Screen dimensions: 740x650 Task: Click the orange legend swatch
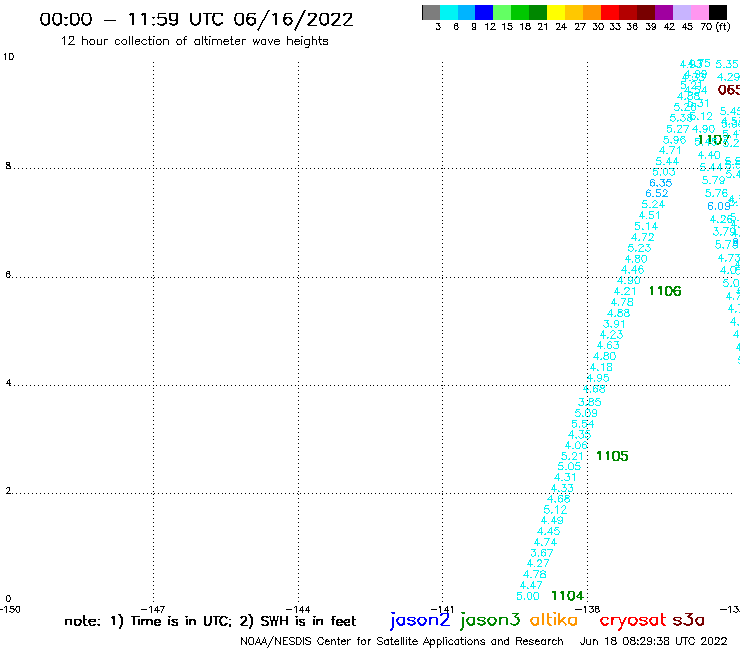coord(592,12)
